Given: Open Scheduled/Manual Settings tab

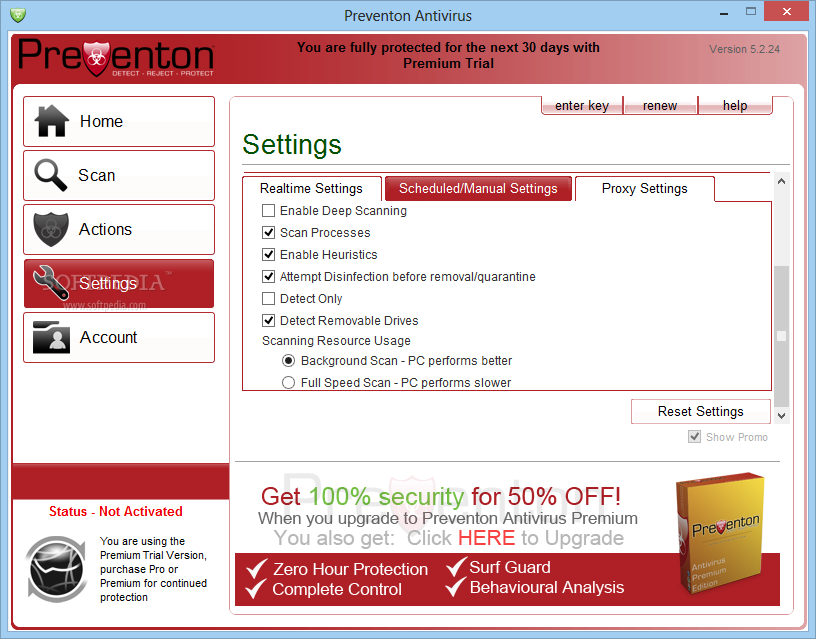Looking at the screenshot, I should coord(478,188).
